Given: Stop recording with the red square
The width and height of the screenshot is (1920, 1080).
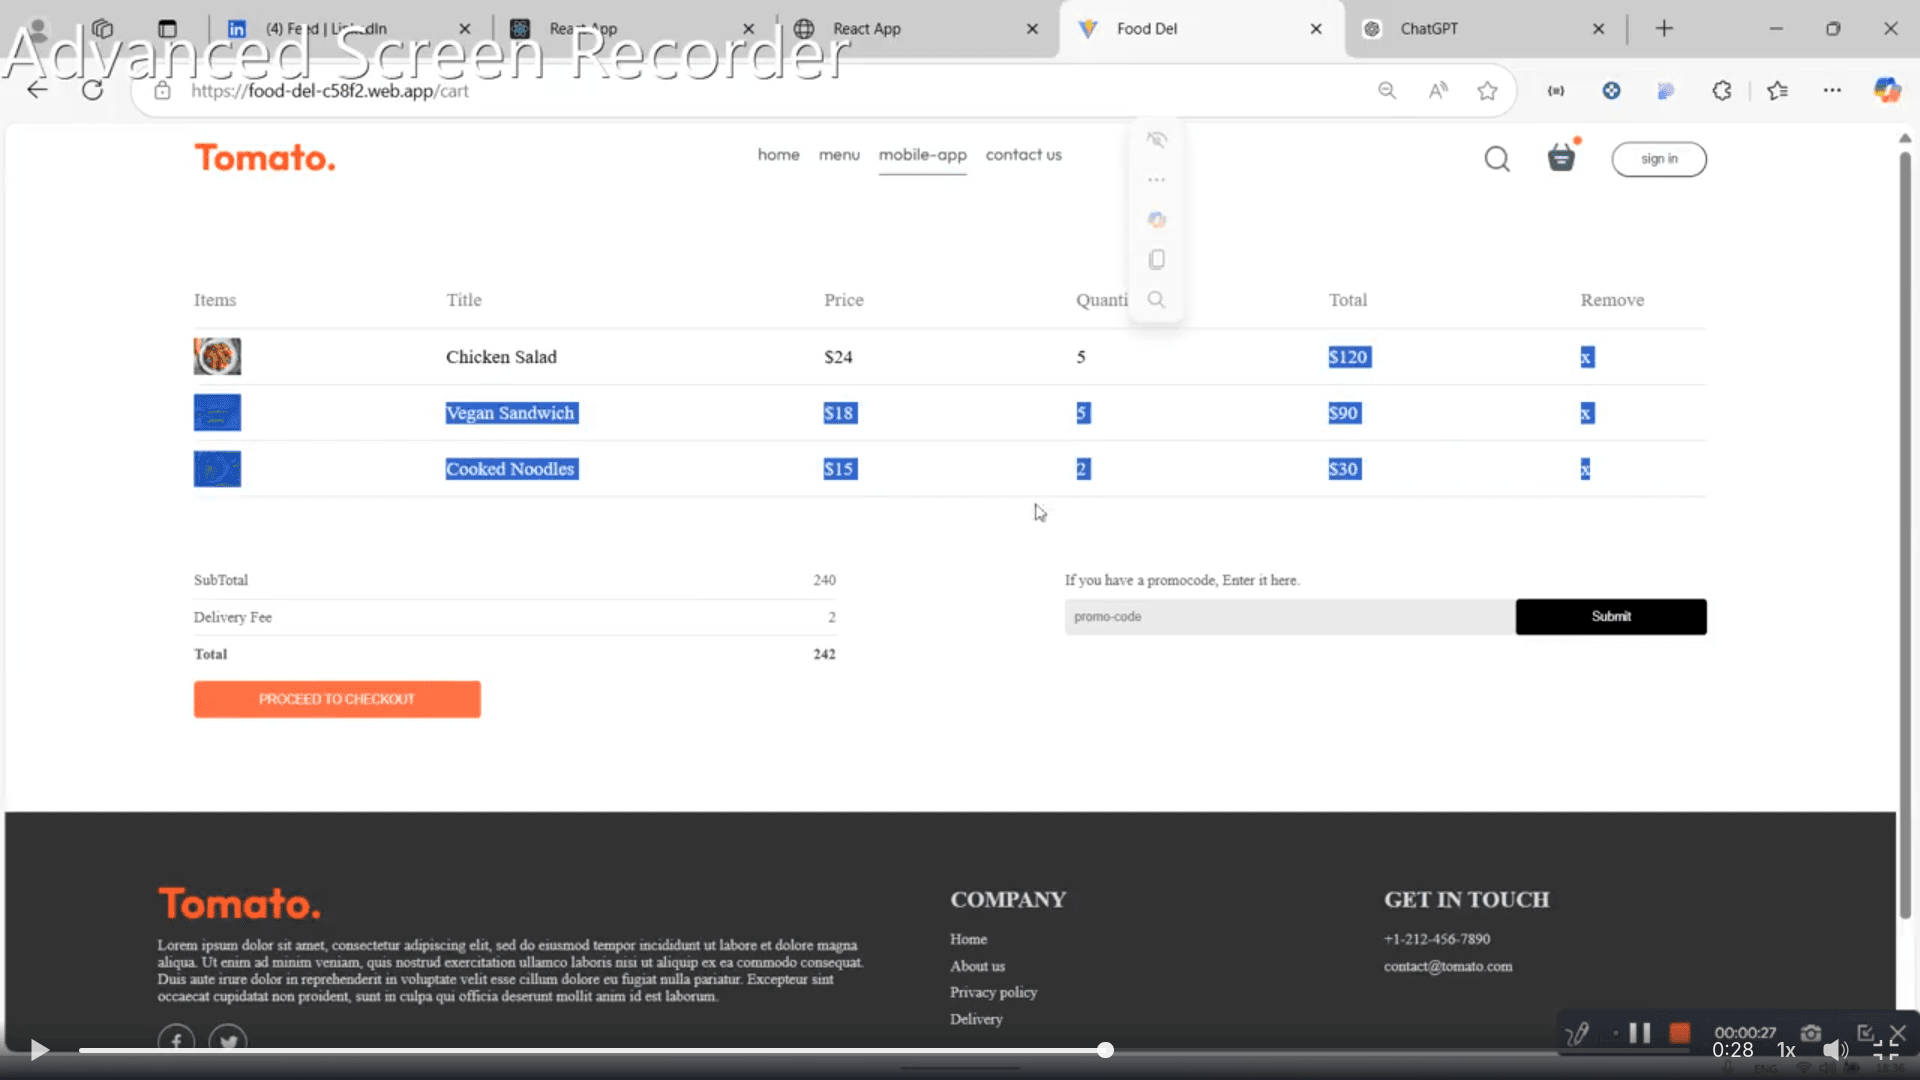Looking at the screenshot, I should coord(1680,1033).
